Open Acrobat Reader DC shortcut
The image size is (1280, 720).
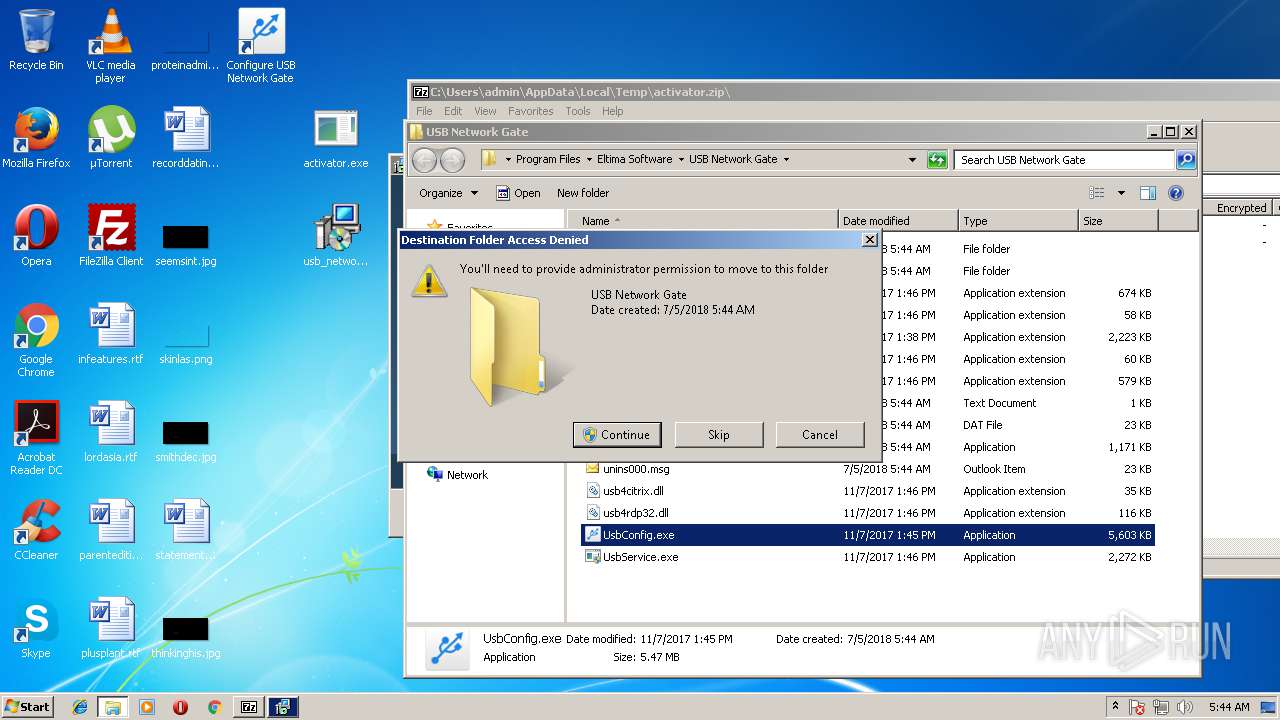tap(36, 438)
